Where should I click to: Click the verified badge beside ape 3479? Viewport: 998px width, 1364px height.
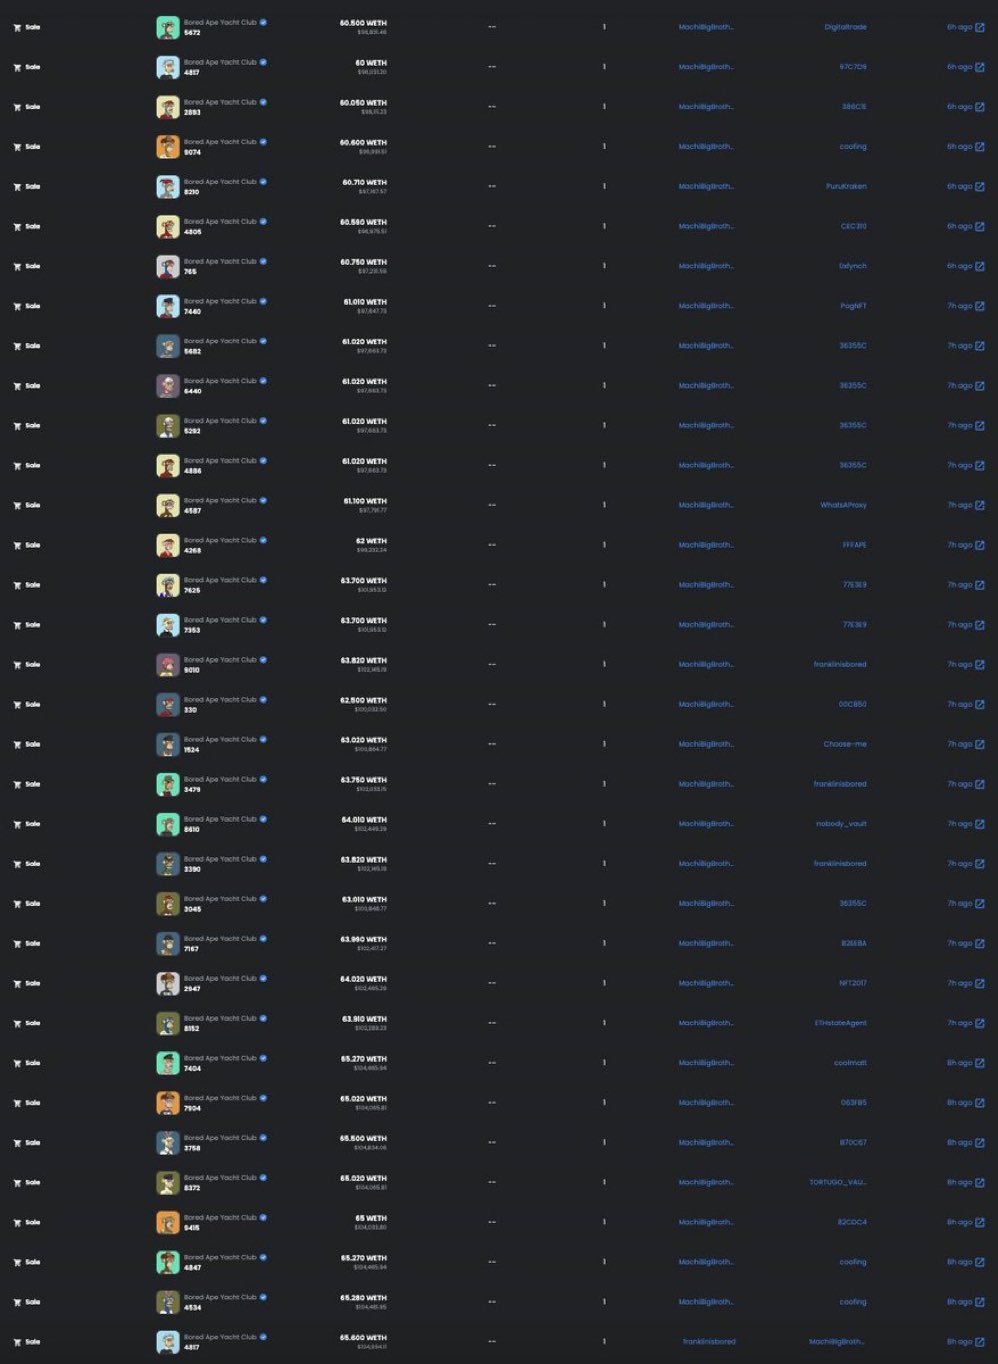(263, 779)
